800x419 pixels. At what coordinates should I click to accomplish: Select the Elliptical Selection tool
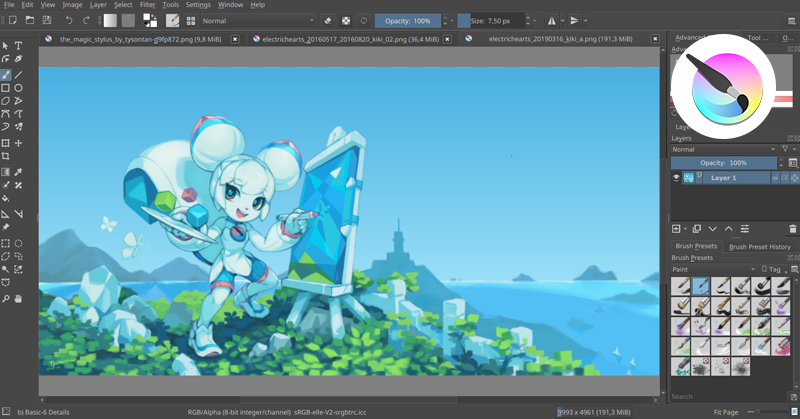(x=18, y=243)
